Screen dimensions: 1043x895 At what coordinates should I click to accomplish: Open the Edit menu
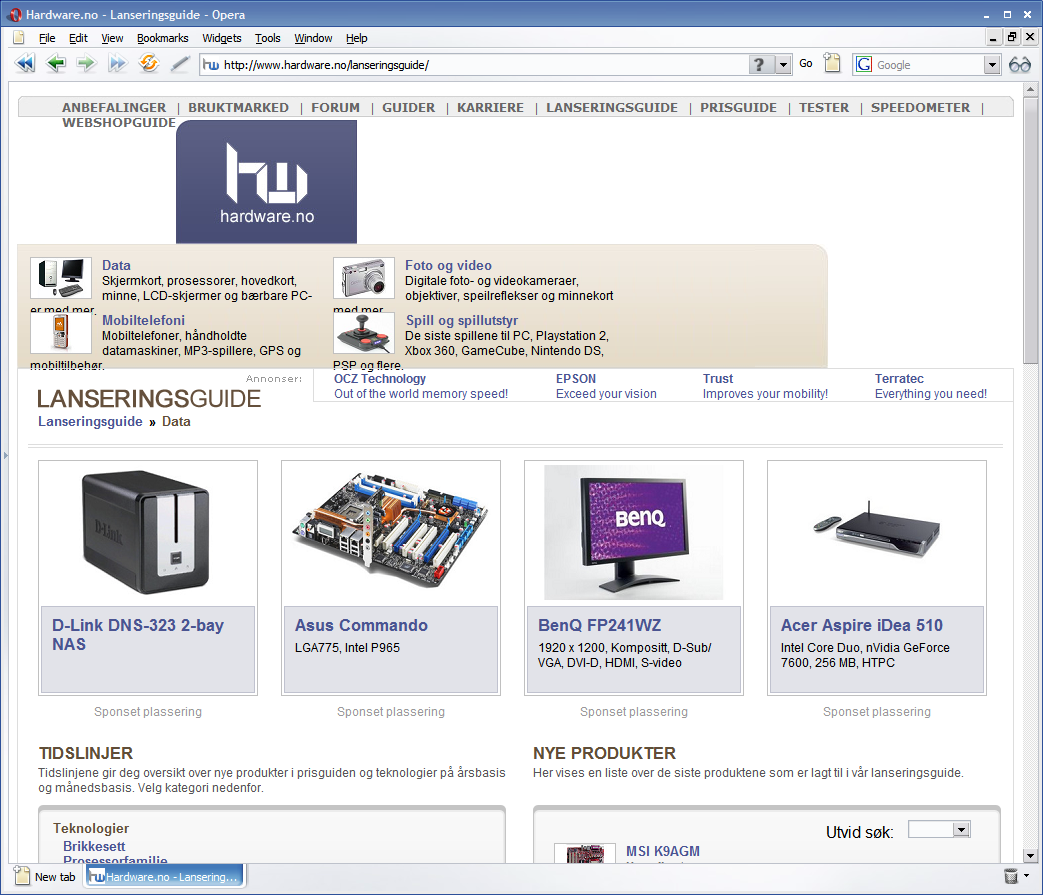click(x=78, y=38)
